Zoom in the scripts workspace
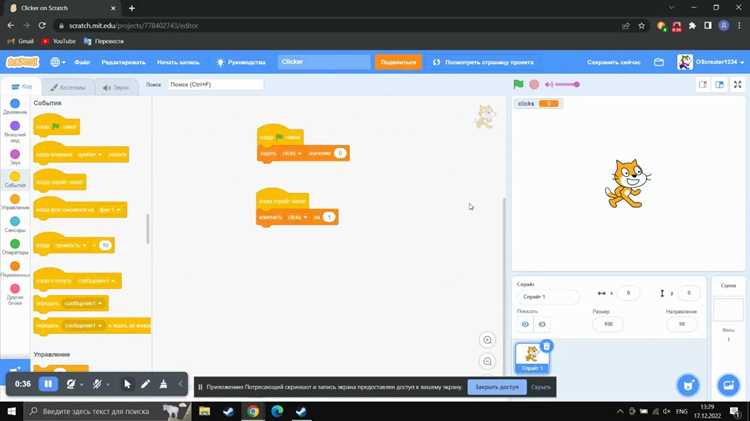Viewport: 750px width, 421px height. (487, 340)
